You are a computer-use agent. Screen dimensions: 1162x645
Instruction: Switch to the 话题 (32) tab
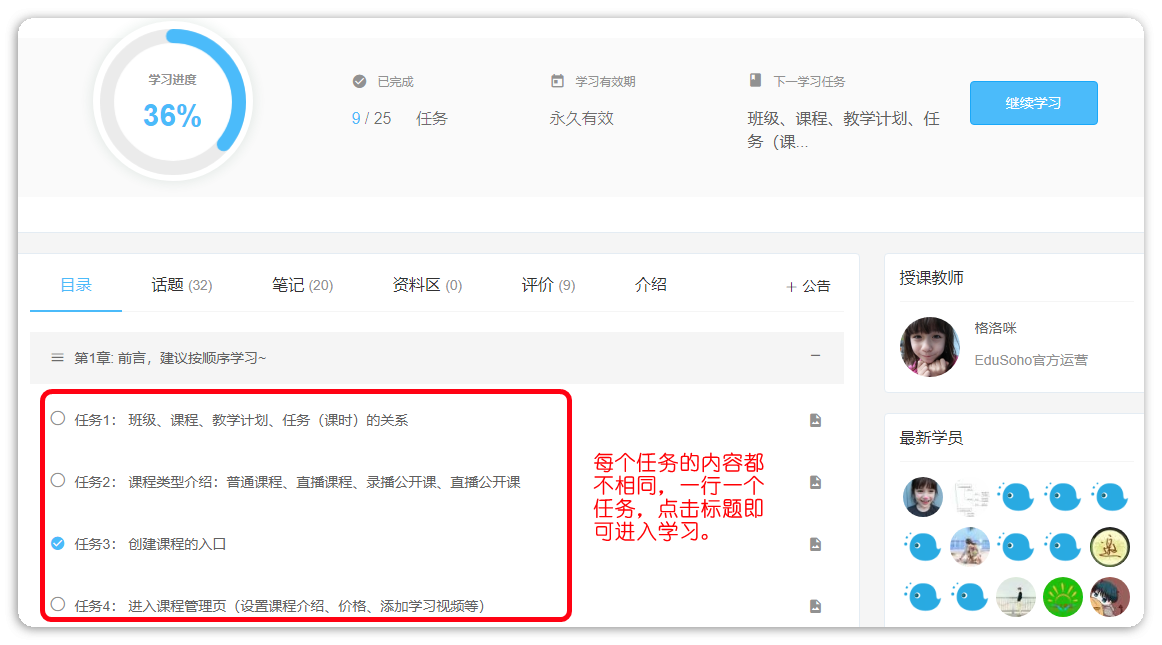(181, 285)
